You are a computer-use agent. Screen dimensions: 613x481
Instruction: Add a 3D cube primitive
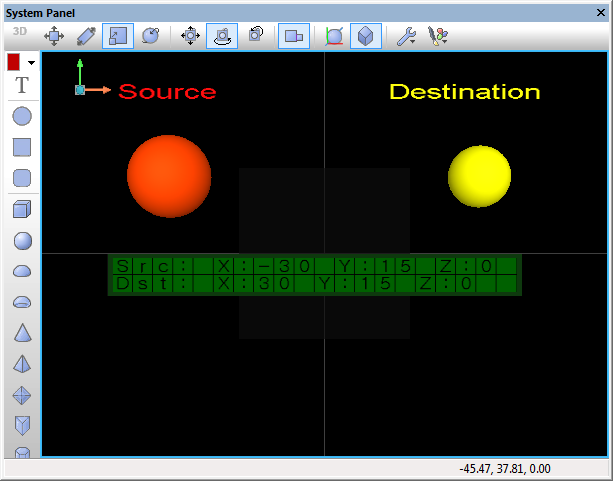(x=22, y=209)
